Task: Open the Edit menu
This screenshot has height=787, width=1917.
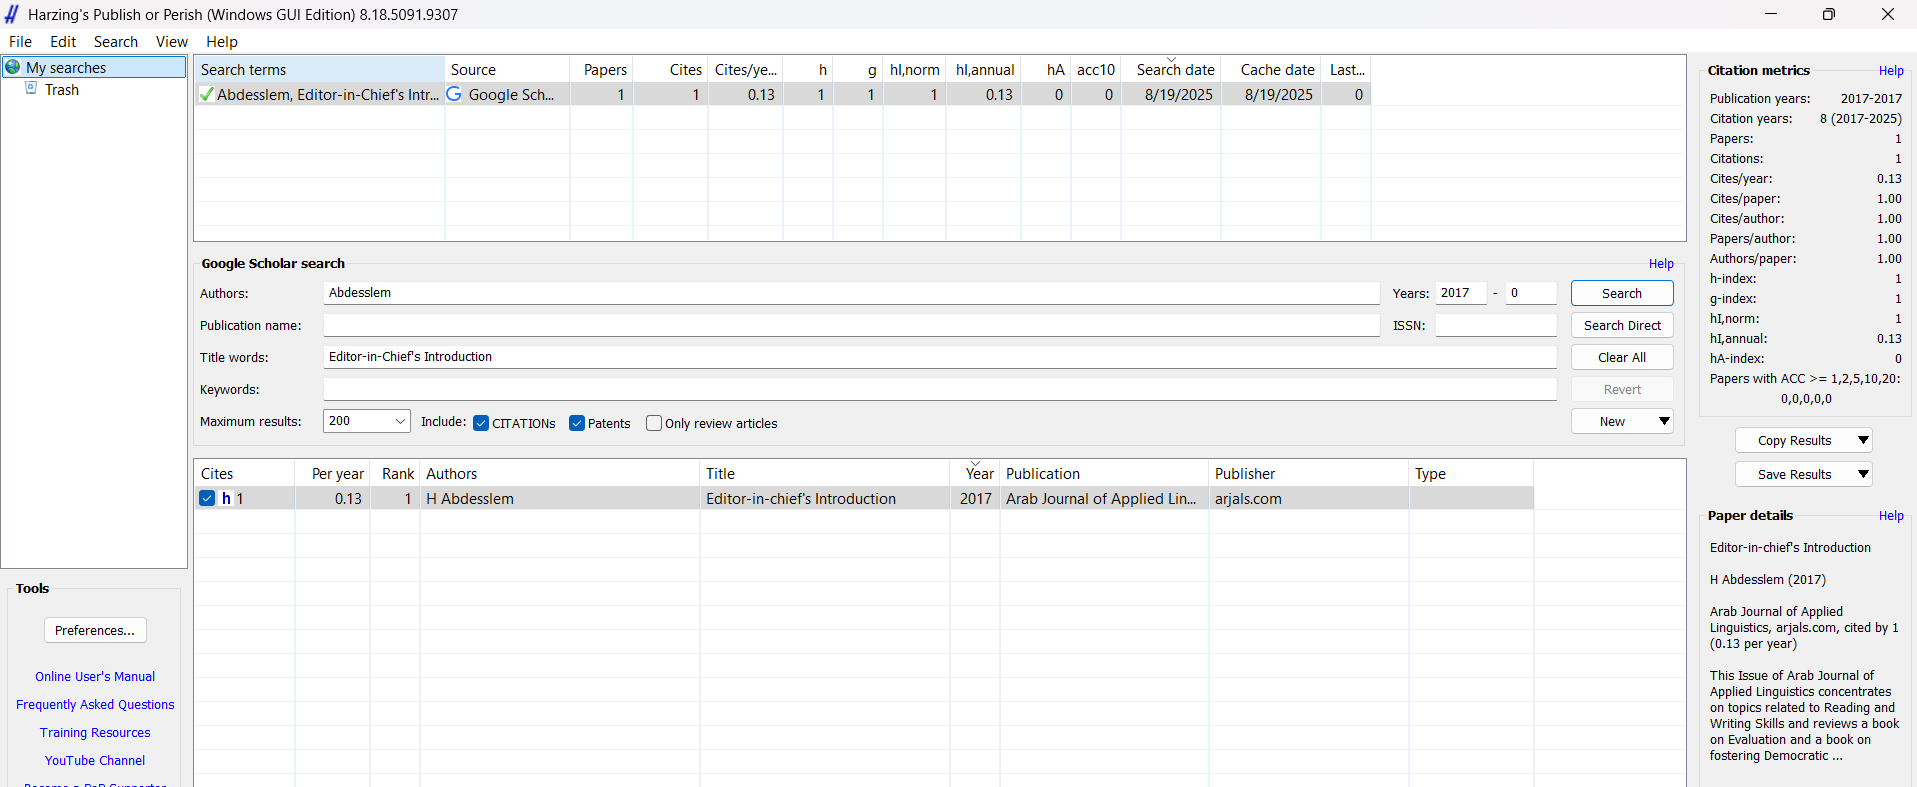Action: click(x=63, y=41)
